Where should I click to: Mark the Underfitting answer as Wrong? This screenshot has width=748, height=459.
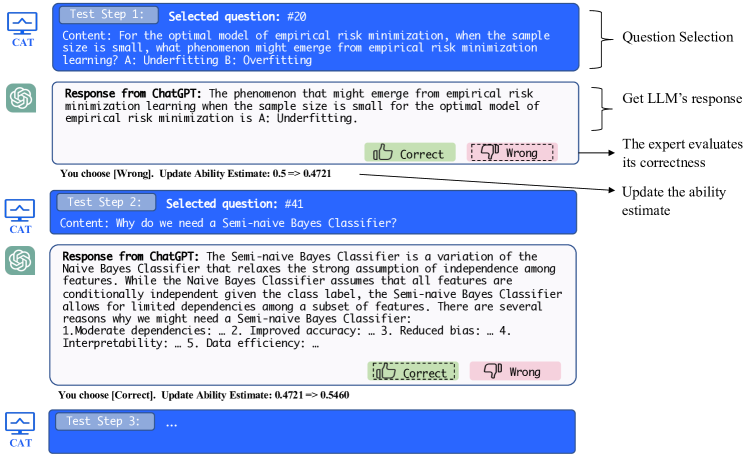tap(512, 152)
